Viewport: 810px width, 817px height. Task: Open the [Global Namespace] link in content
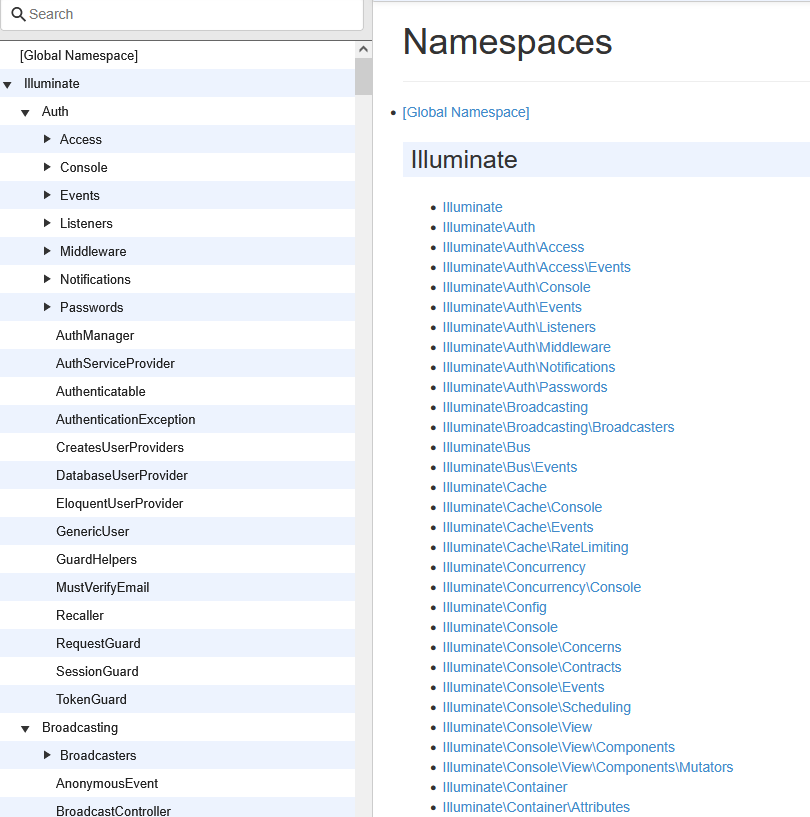pyautogui.click(x=466, y=113)
